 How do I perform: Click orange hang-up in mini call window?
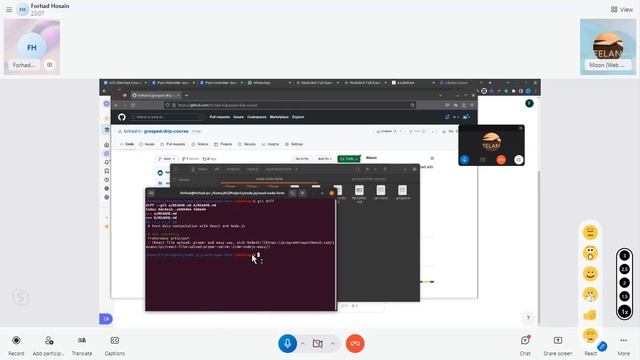coord(501,160)
